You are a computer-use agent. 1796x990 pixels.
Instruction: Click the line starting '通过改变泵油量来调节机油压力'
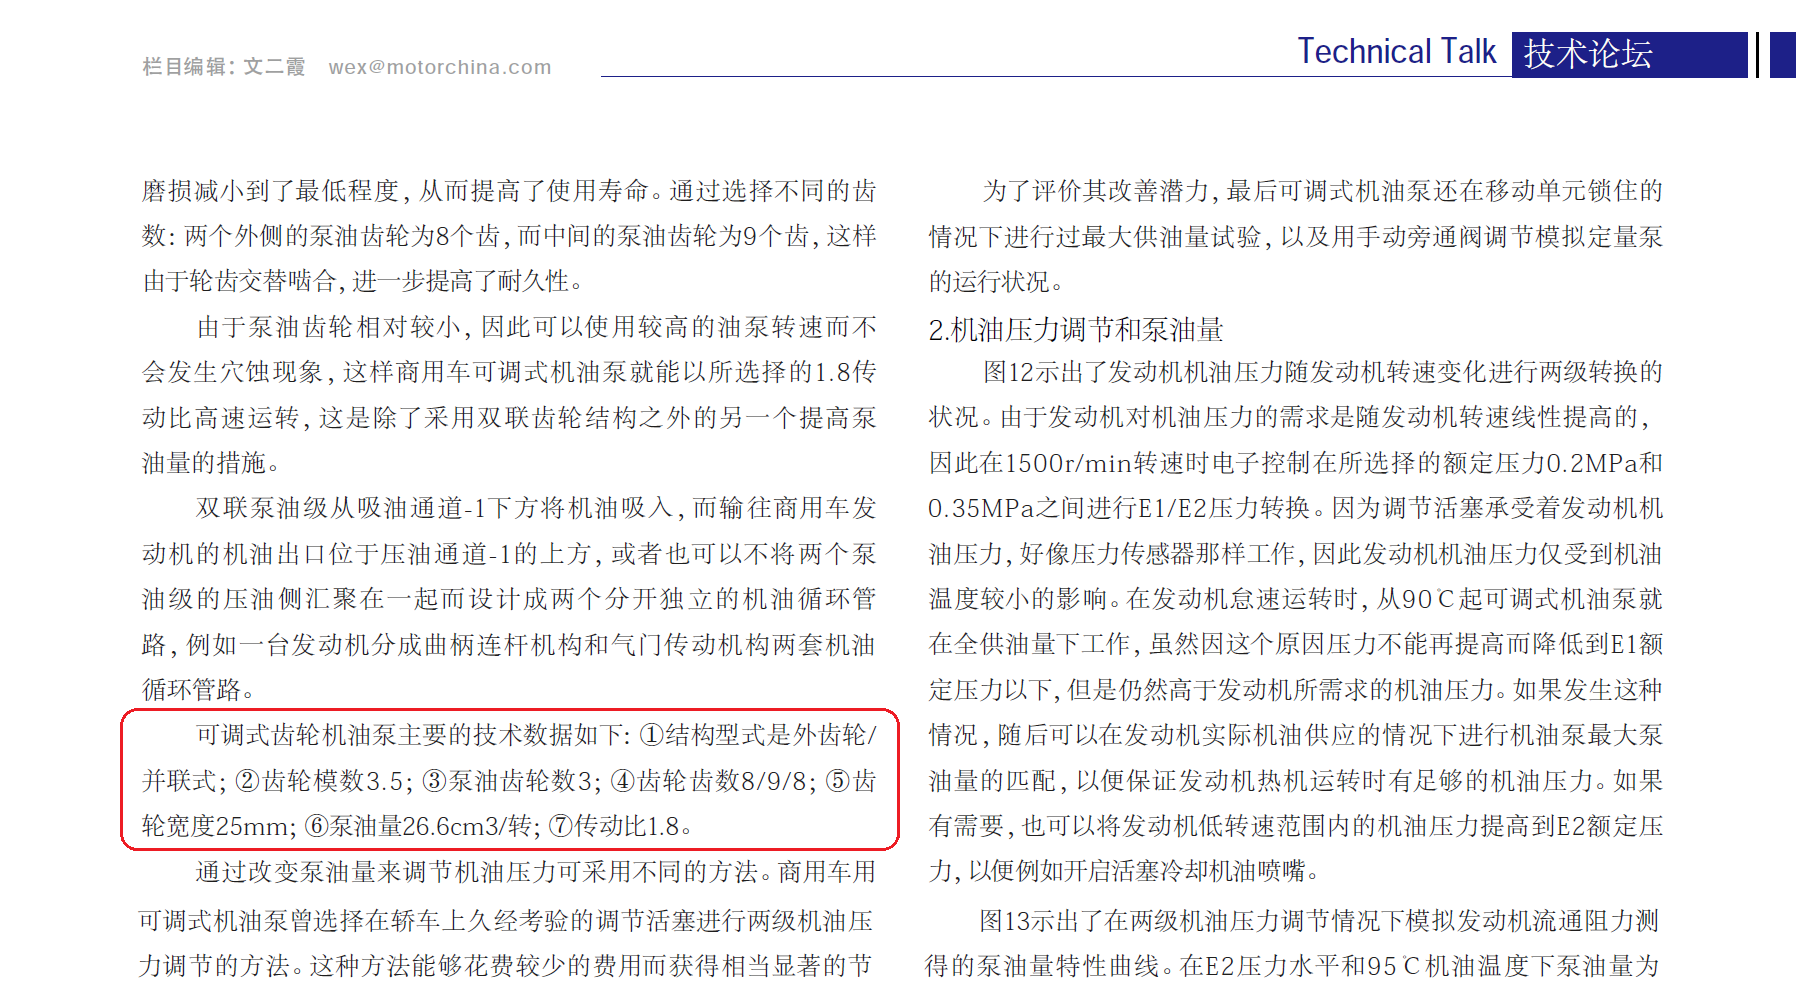tap(536, 871)
